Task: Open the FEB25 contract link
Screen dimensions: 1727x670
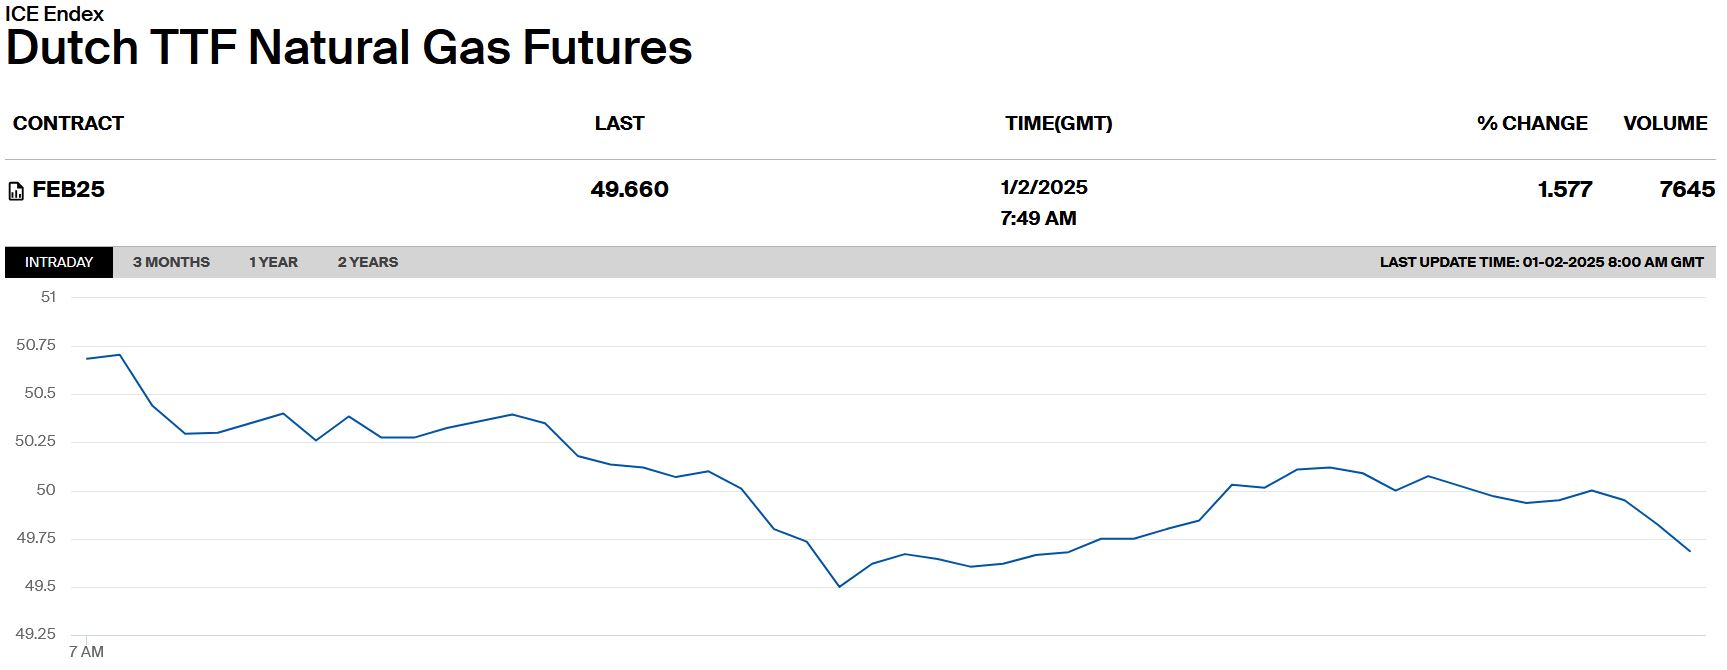Action: [x=68, y=190]
